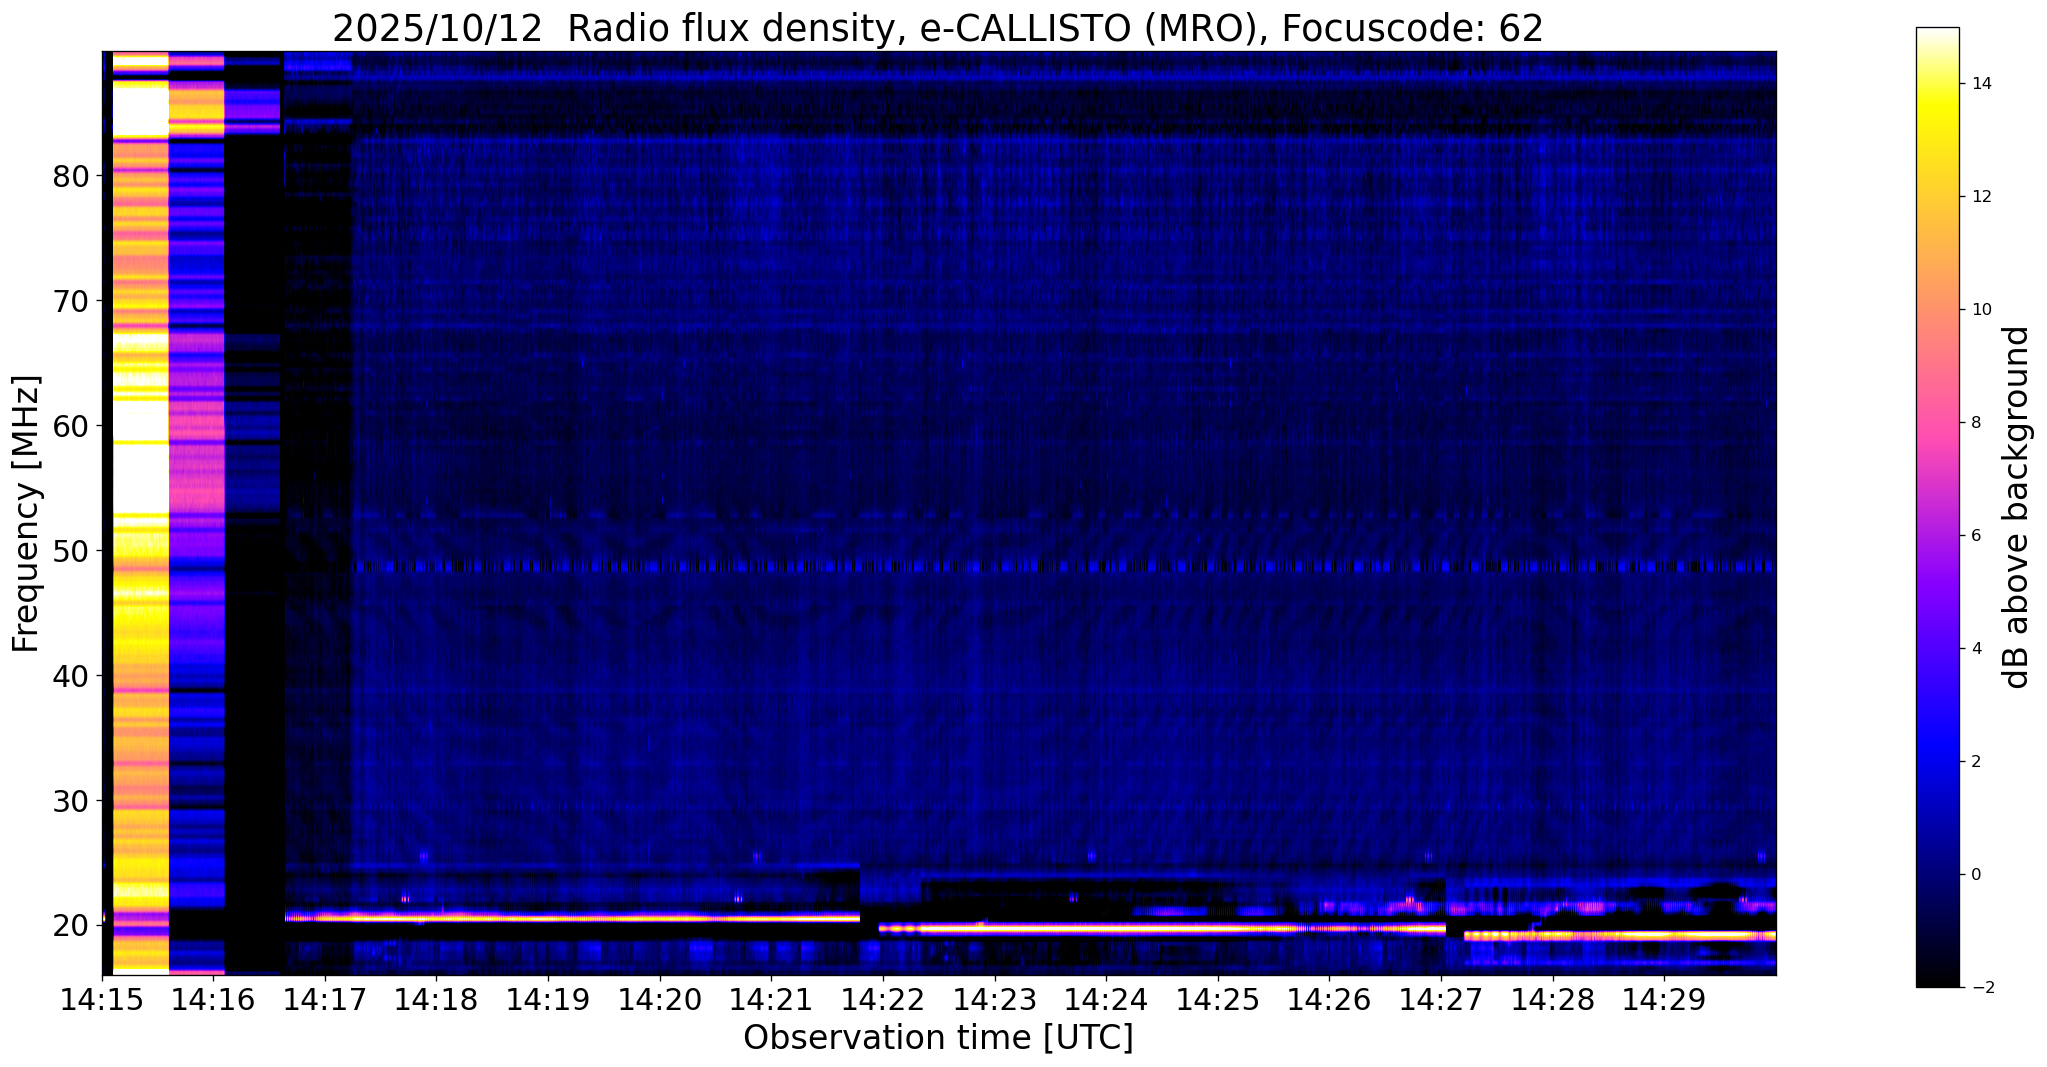The width and height of the screenshot is (2047, 1067).
Task: Click the plot title text with Focuscode: 62
Action: (x=938, y=29)
